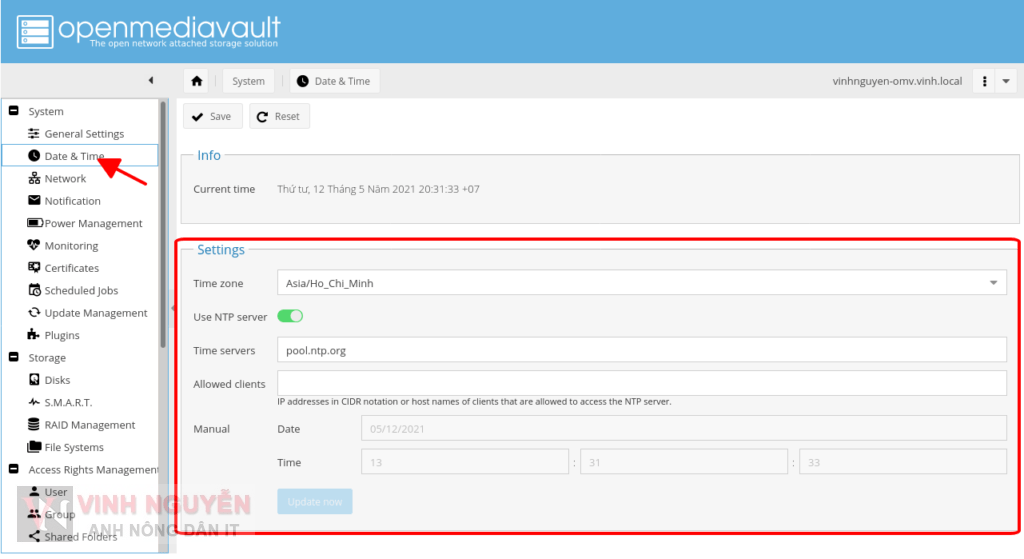This screenshot has width=1024, height=559.
Task: Go to Power Management section
Action: point(93,224)
